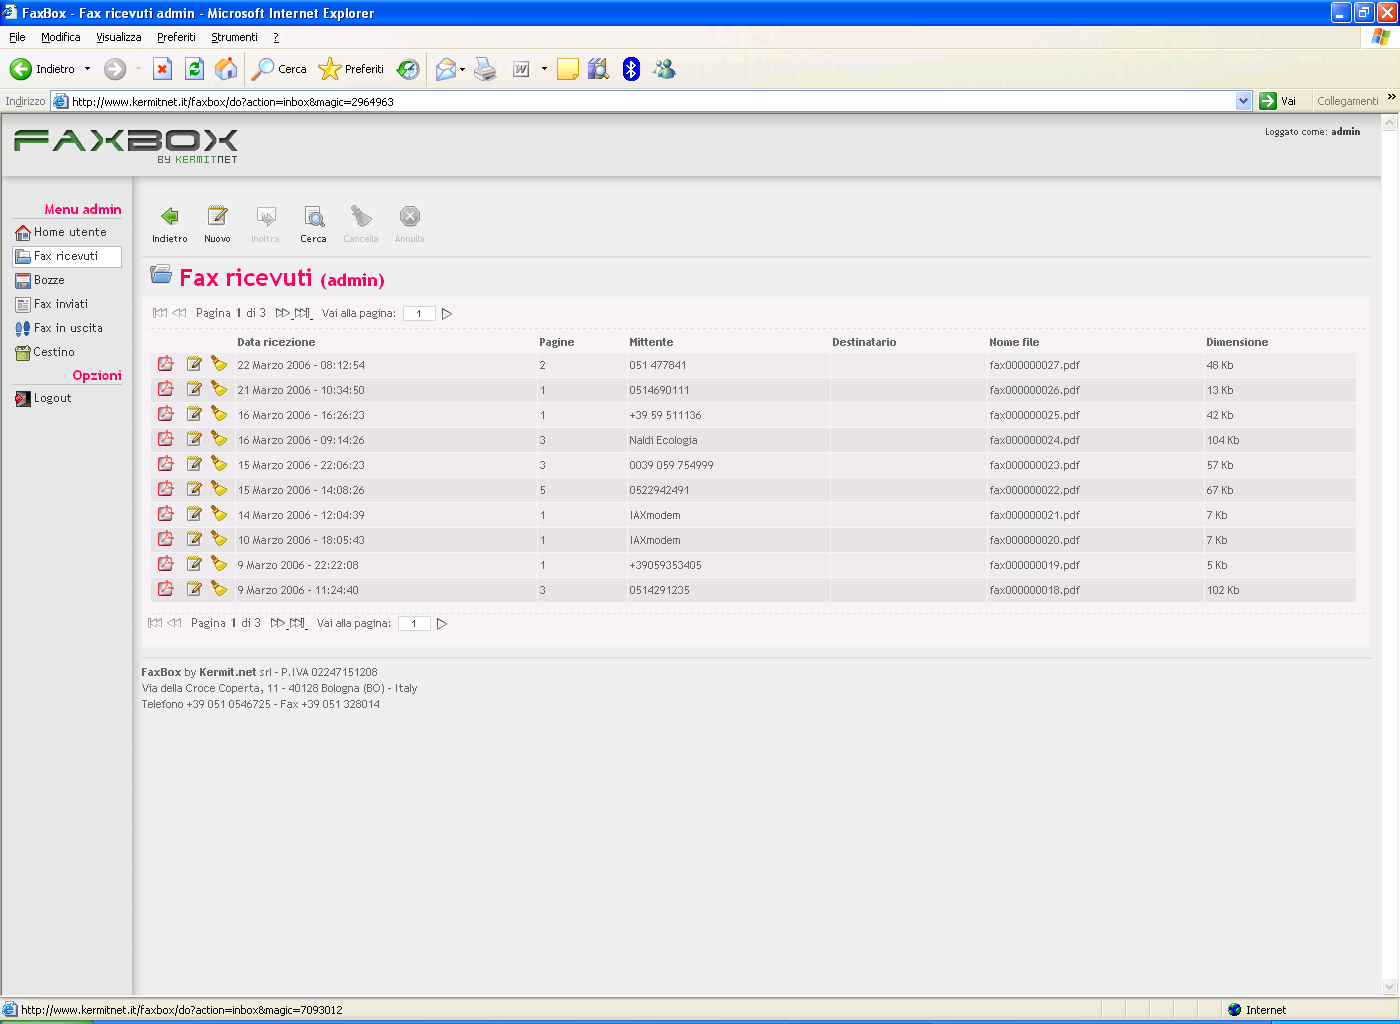This screenshot has height=1024, width=1400.
Task: Open IE History toolbar icon
Action: [408, 68]
